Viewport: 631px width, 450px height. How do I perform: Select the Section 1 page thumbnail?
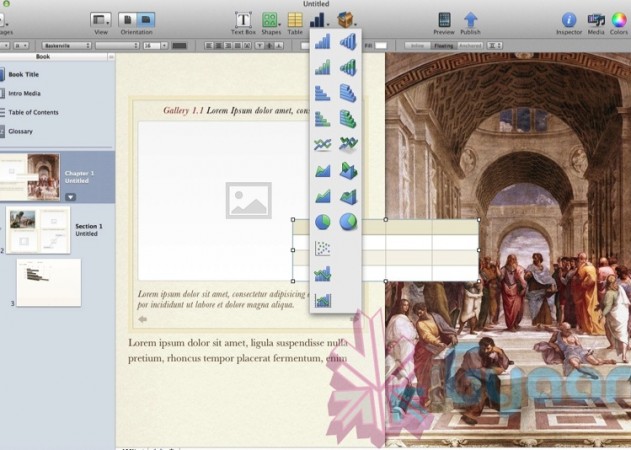point(37,230)
